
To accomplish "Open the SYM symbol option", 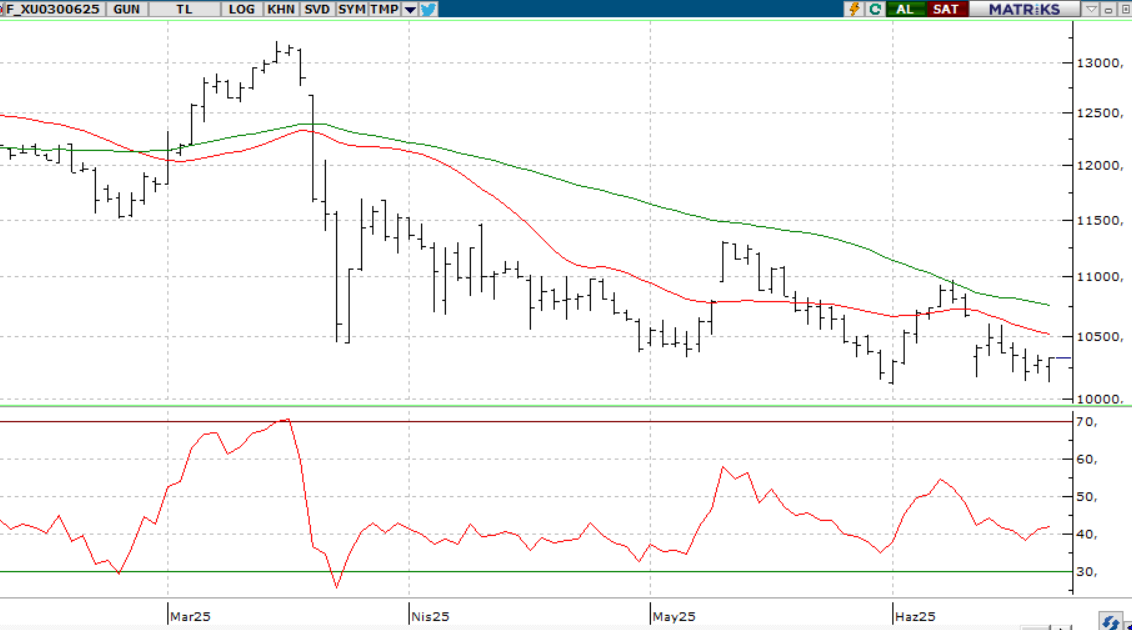I will 352,9.
